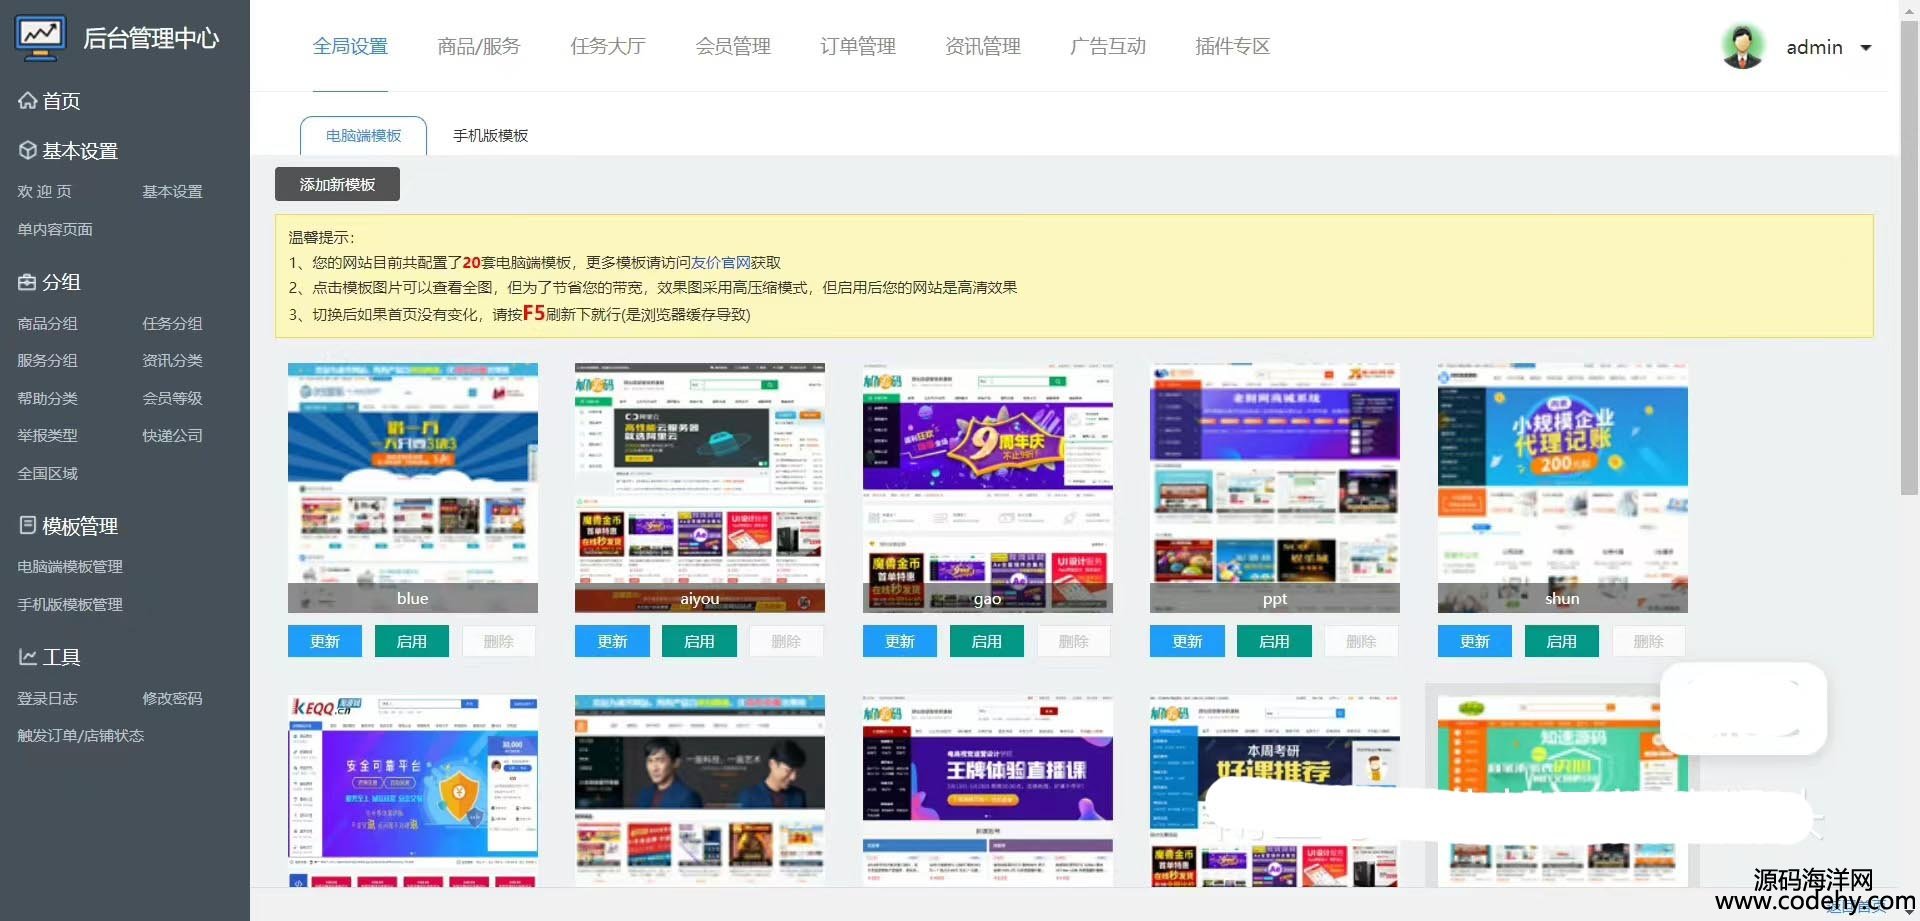
Task: Click the dashboard monitor logo icon
Action: [x=41, y=37]
